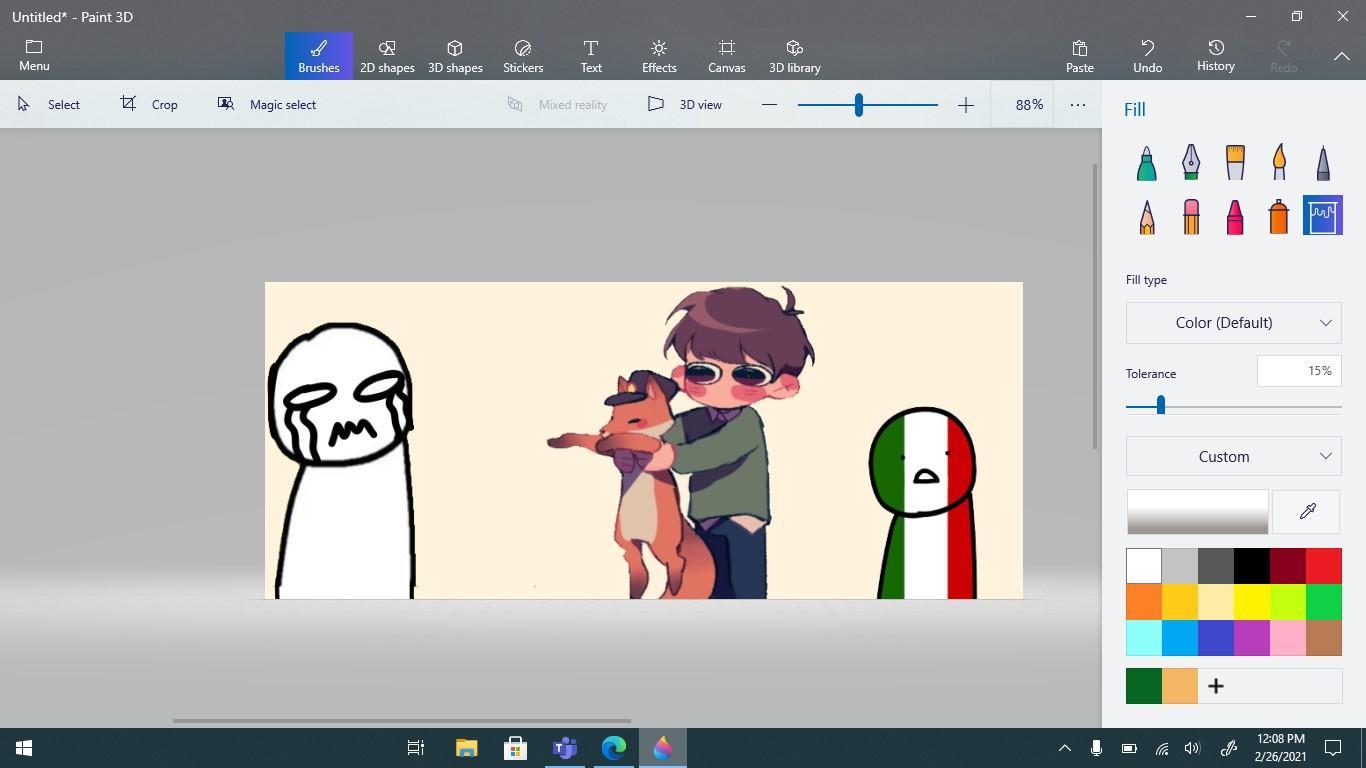Select the Spray can tool
The image size is (1366, 768).
[1279, 217]
